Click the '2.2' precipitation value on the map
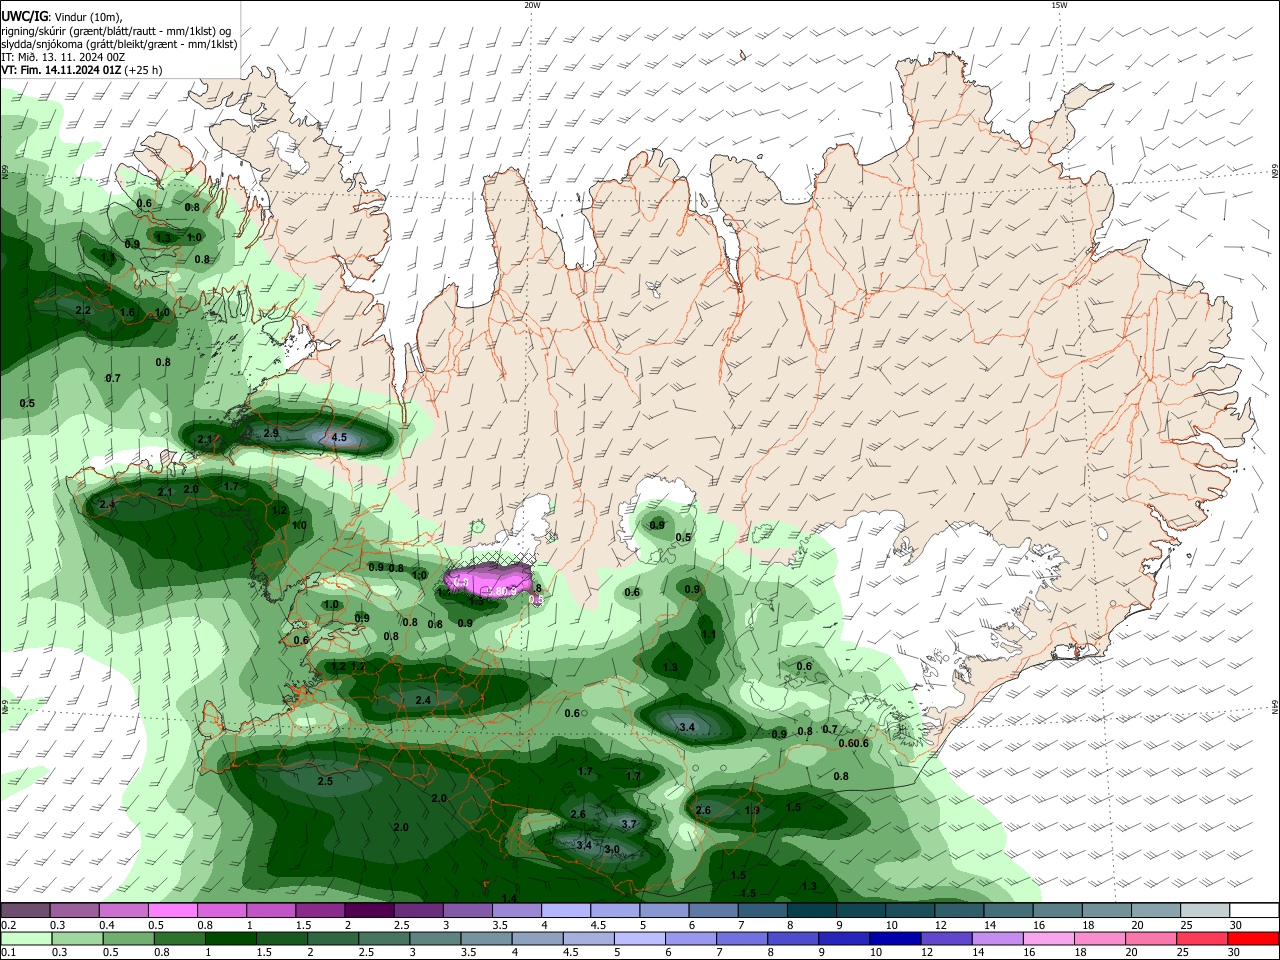The height and width of the screenshot is (960, 1280). (x=83, y=310)
